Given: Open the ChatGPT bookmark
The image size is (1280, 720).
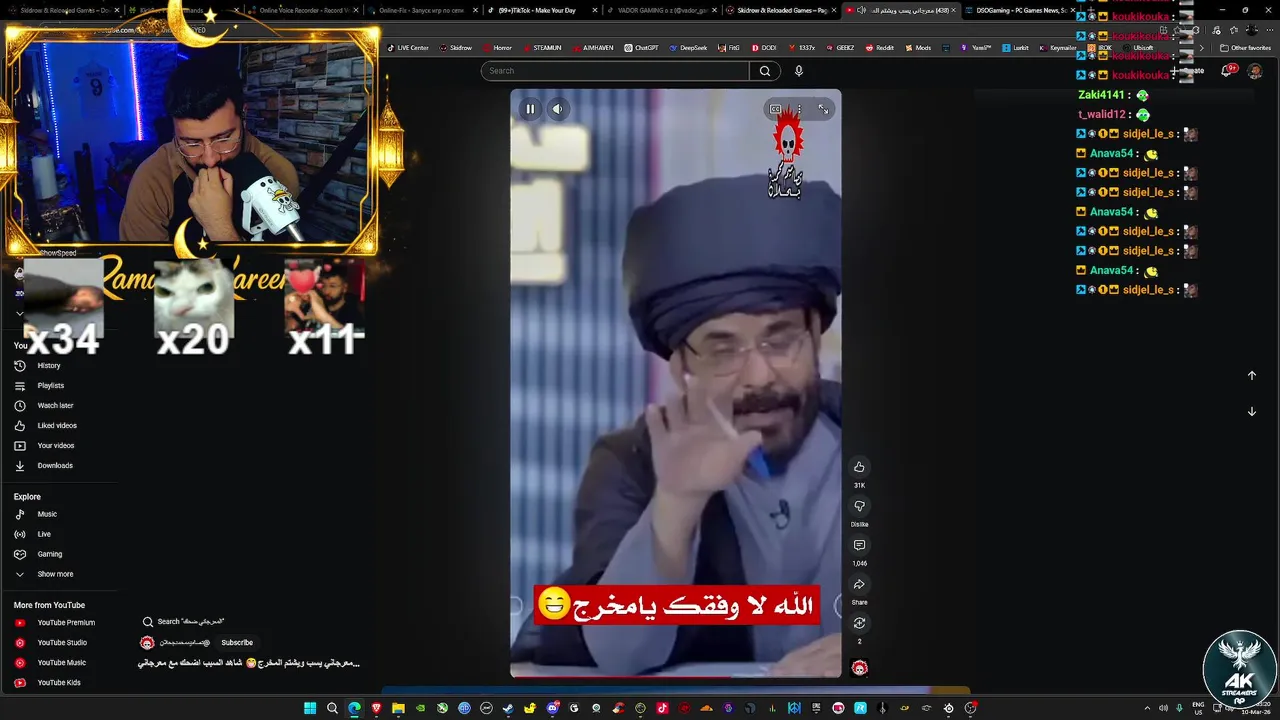Looking at the screenshot, I should pos(641,48).
